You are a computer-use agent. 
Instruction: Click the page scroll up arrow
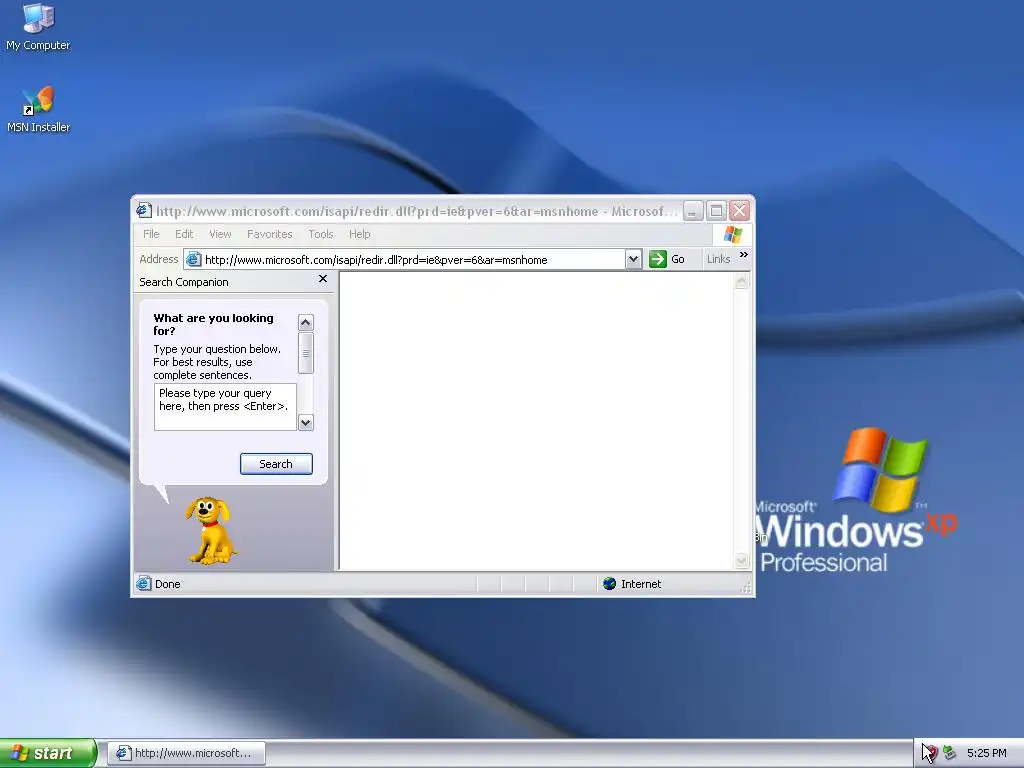click(x=741, y=281)
